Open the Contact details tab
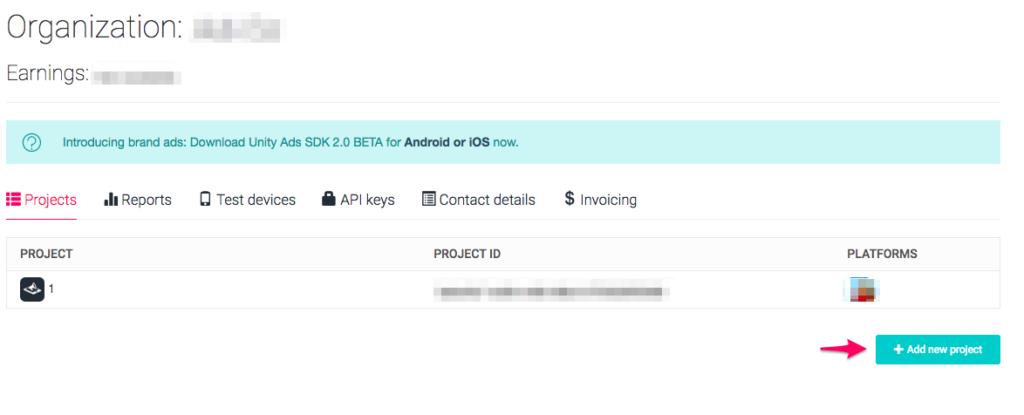 (479, 200)
